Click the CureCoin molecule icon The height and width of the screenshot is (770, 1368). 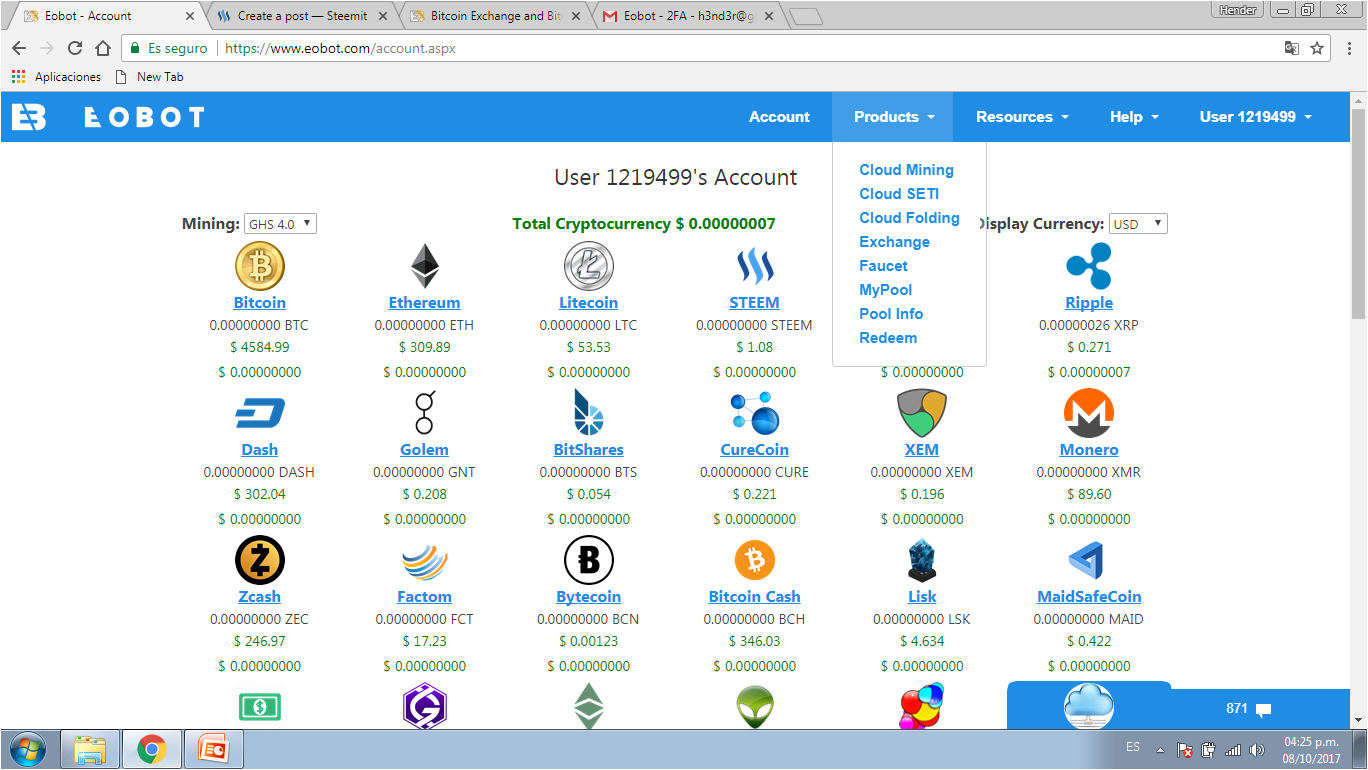755,413
